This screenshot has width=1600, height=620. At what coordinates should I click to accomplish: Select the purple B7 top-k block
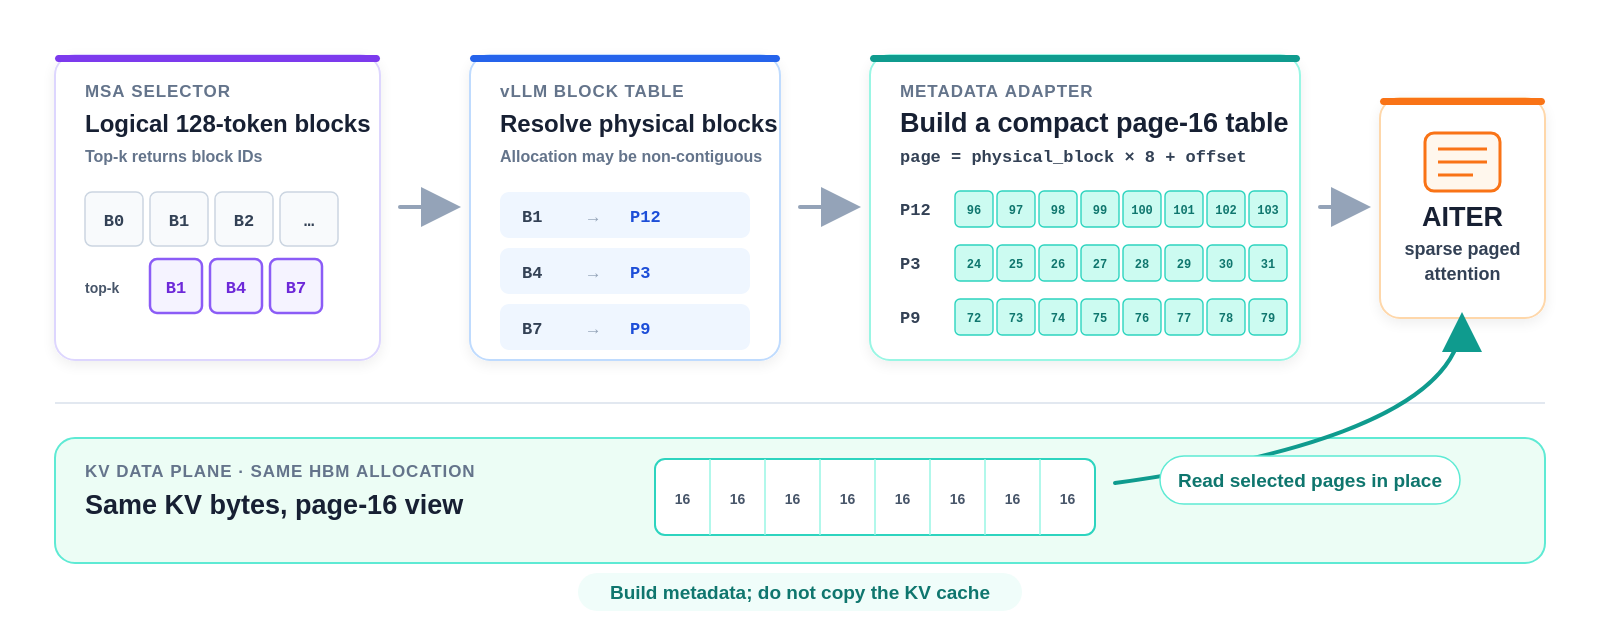(296, 286)
